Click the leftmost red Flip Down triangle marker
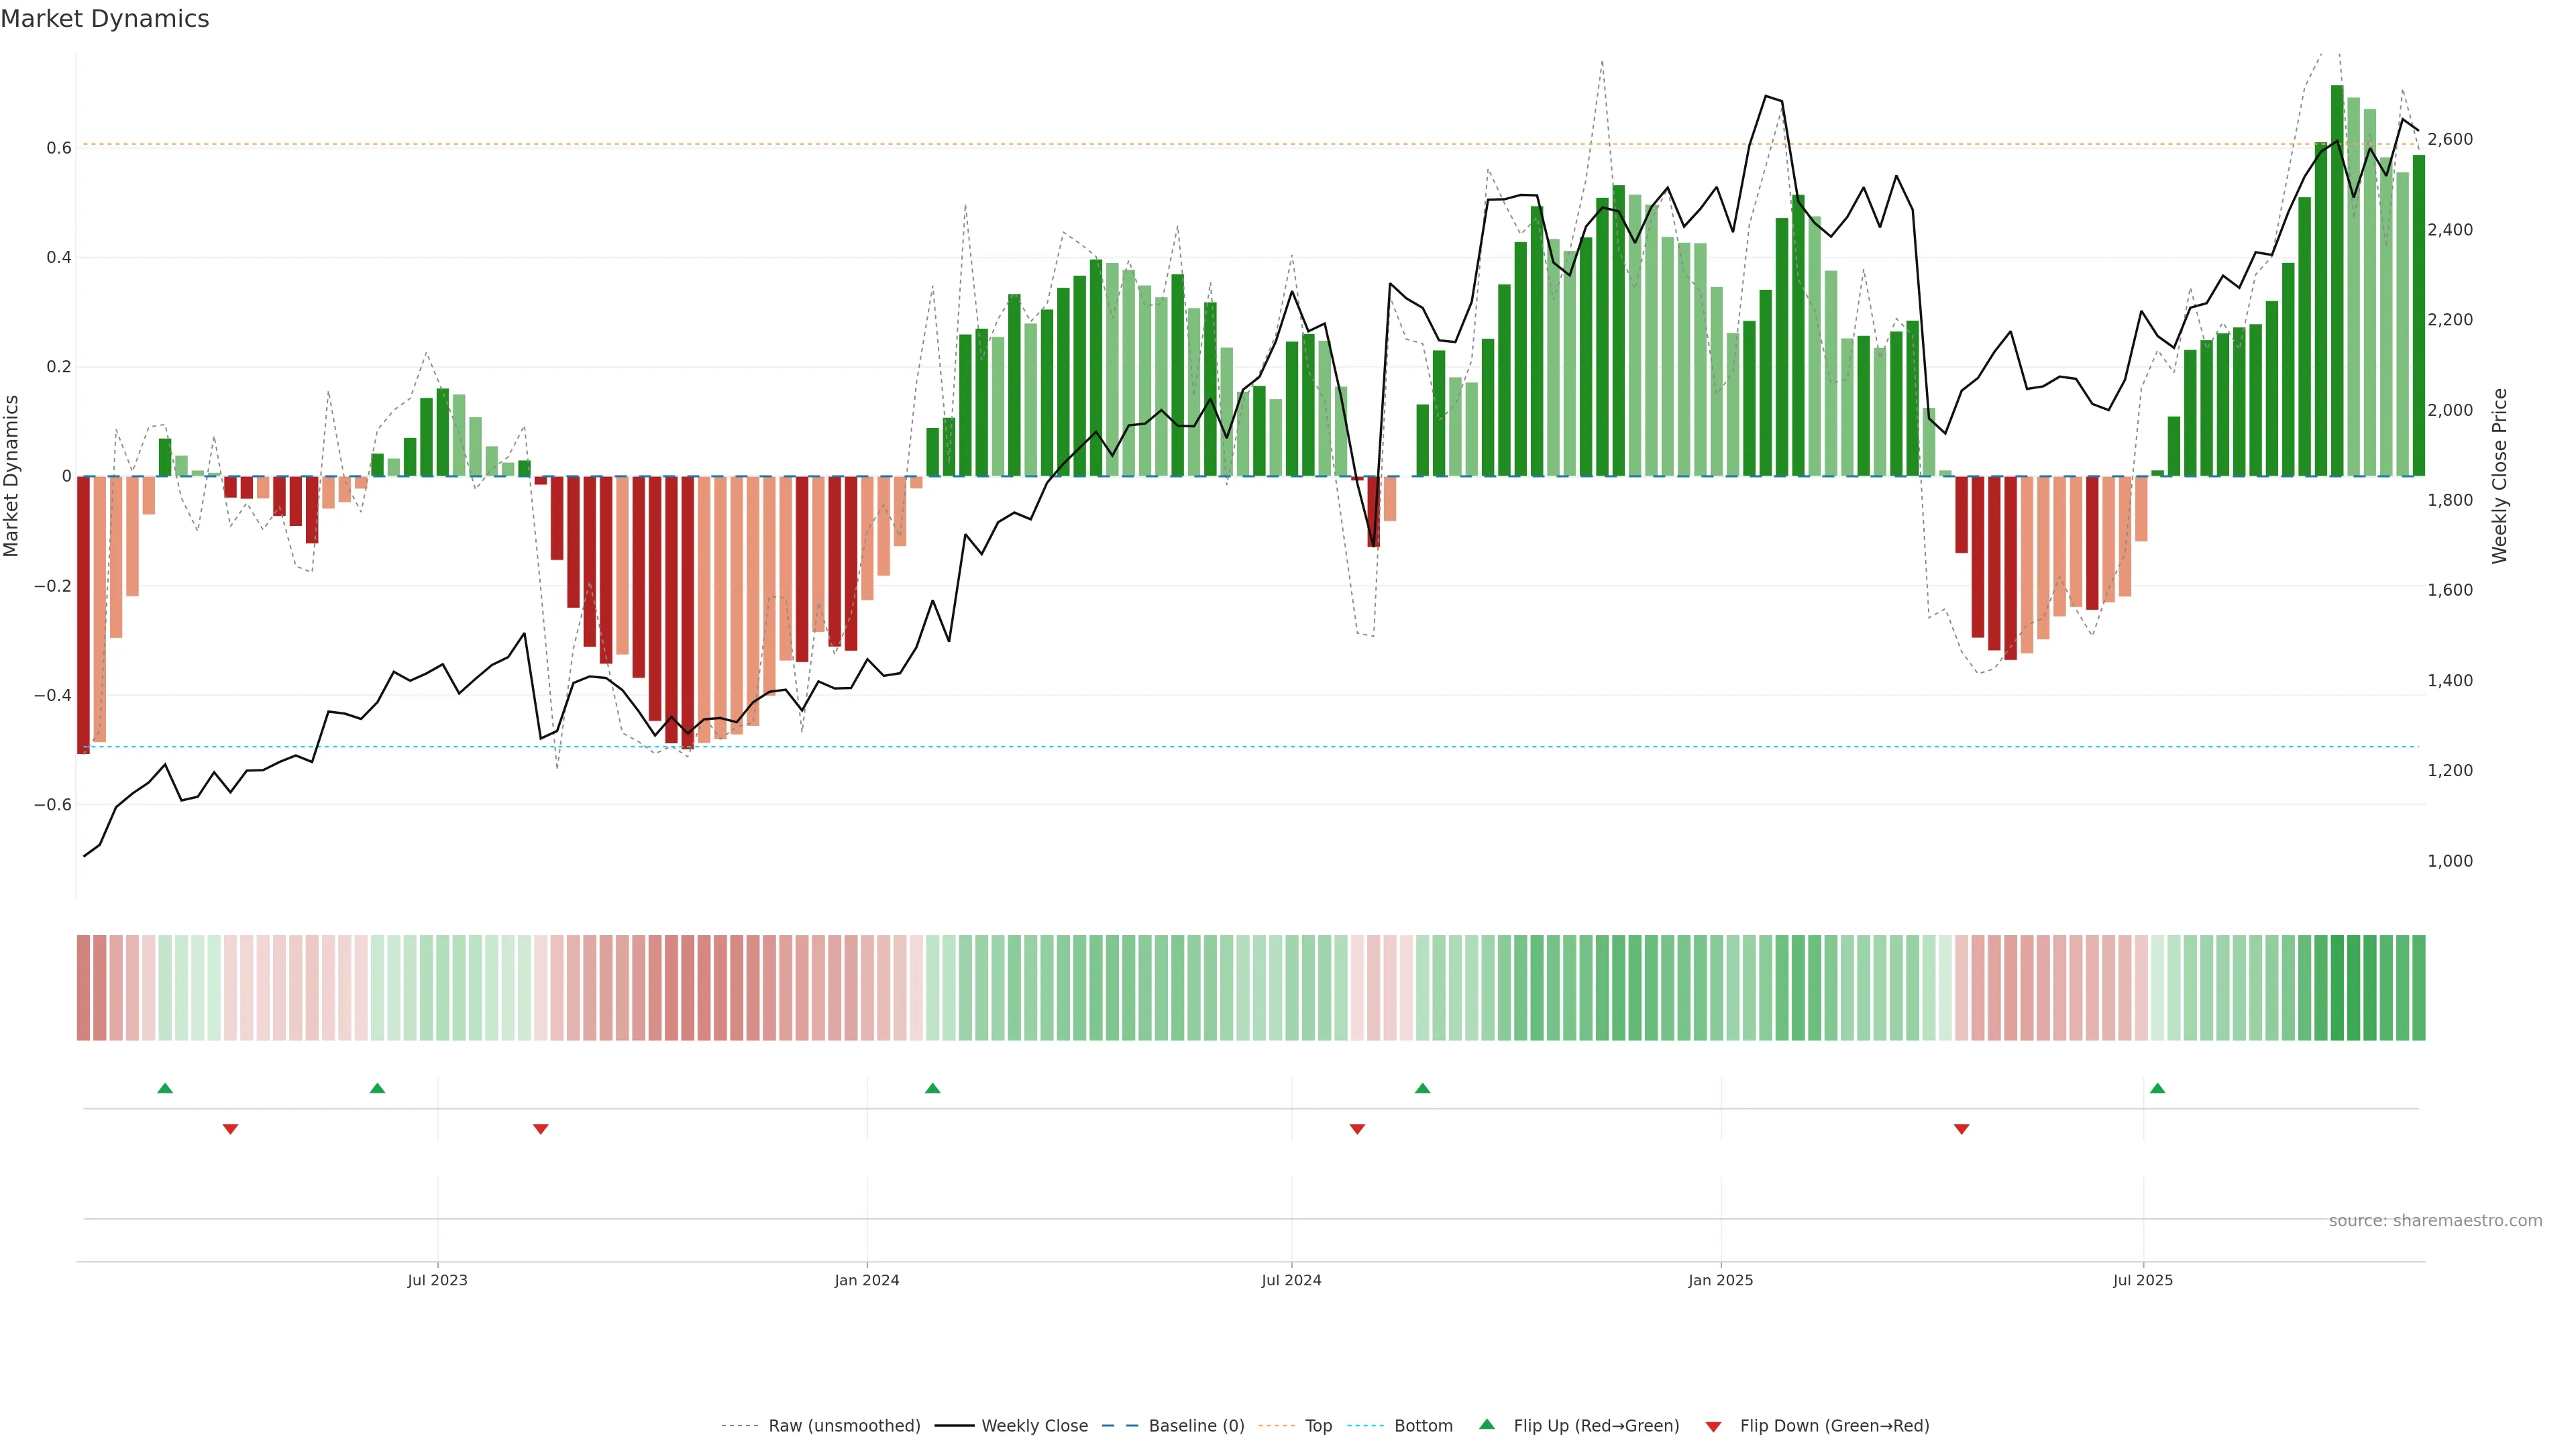The image size is (2576, 1449). [230, 1129]
